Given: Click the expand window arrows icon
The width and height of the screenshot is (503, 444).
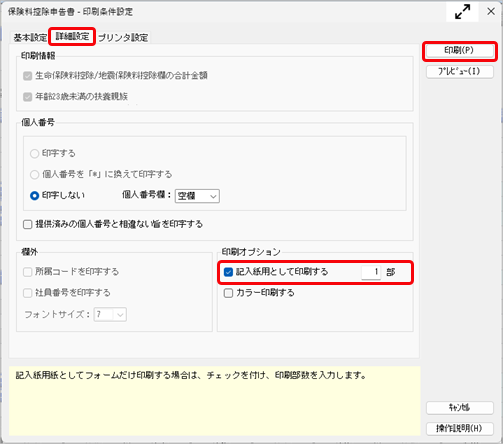Looking at the screenshot, I should coord(462,12).
